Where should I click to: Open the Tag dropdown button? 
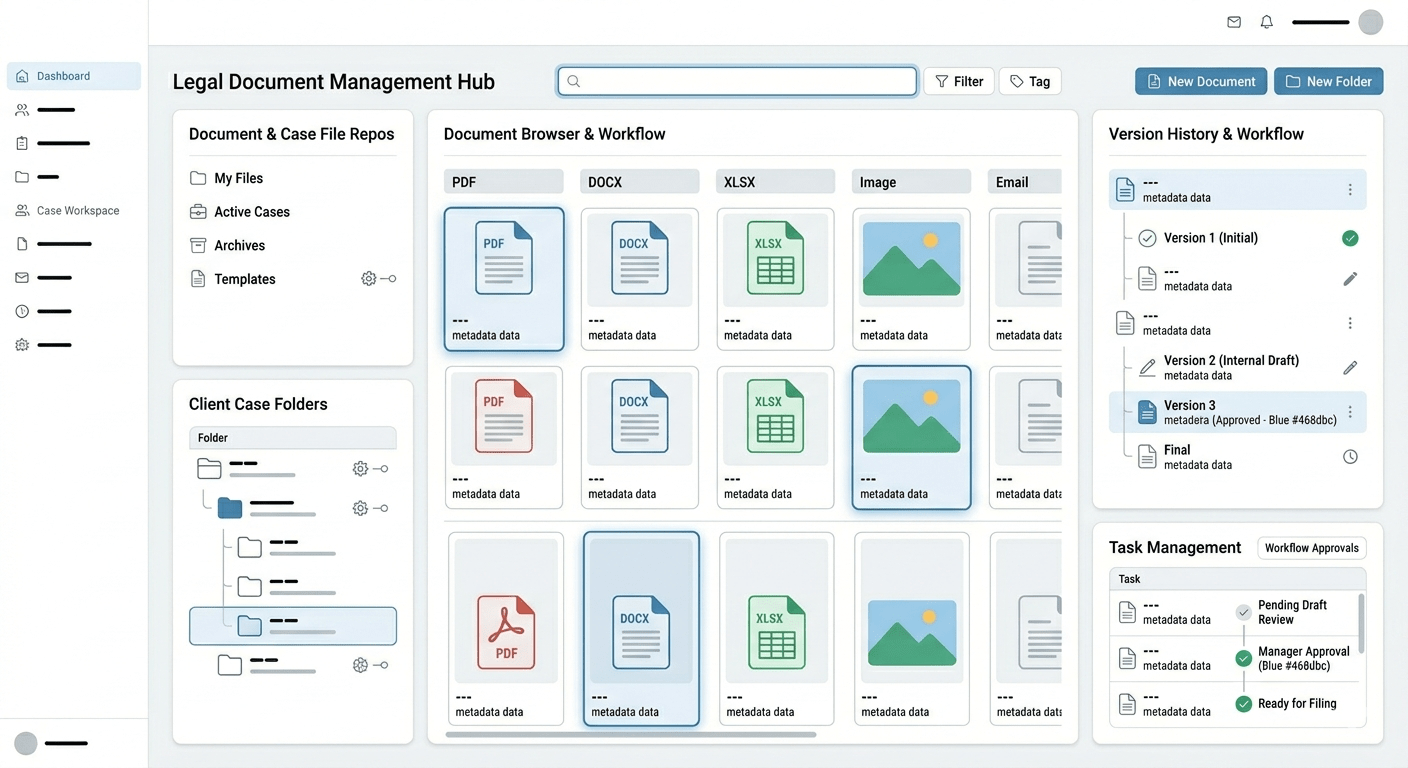tap(1030, 81)
